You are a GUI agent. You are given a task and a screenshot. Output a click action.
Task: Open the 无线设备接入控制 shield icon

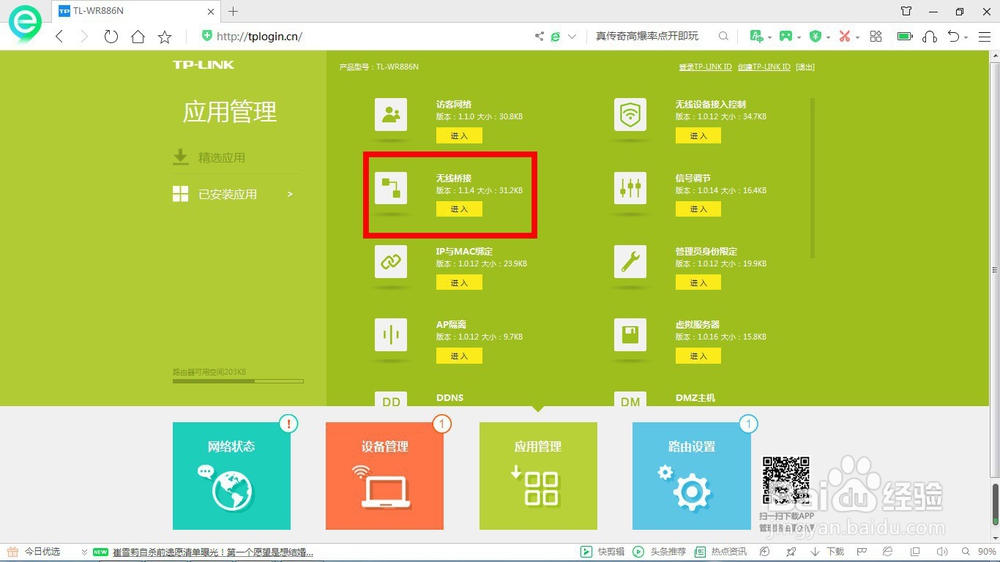click(630, 114)
